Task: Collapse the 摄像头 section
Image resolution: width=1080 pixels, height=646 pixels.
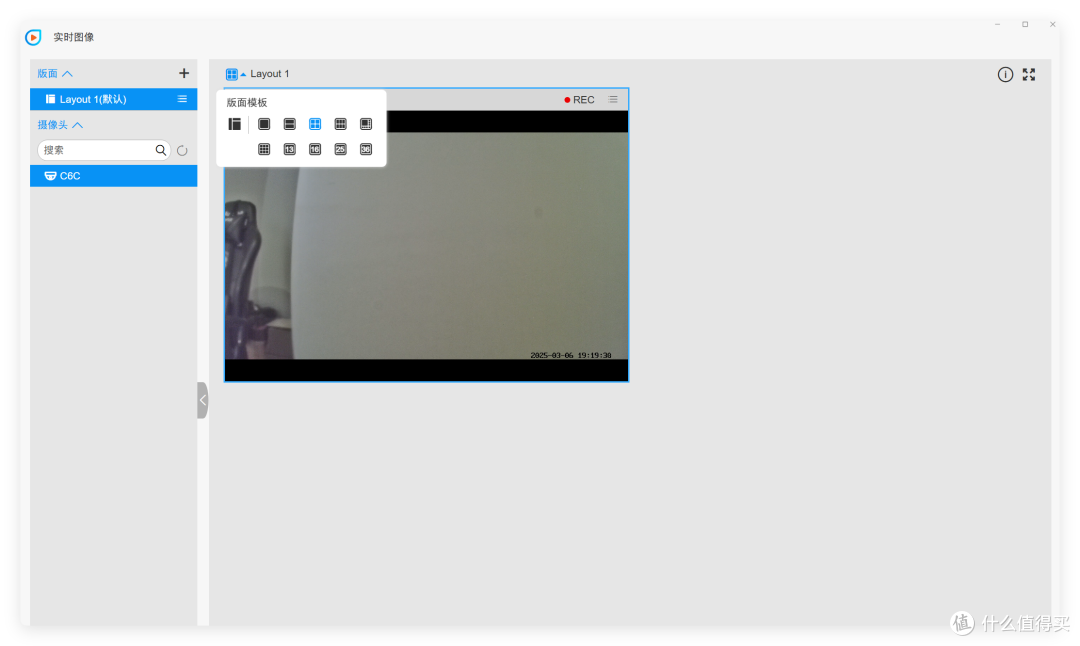Action: point(60,125)
